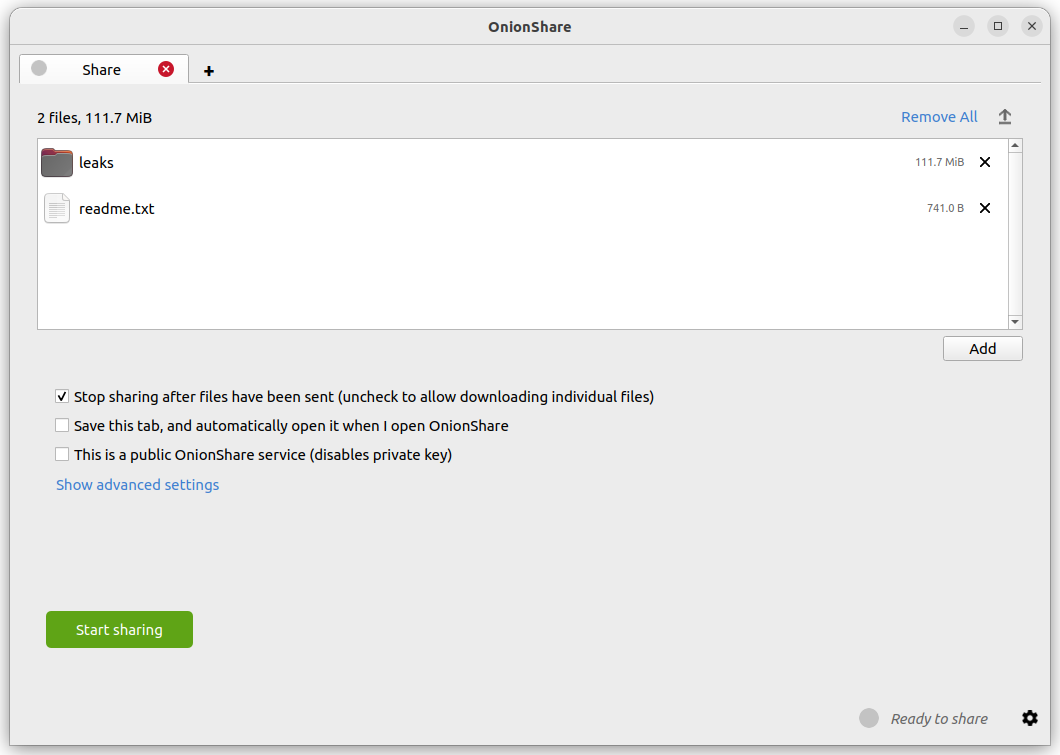The height and width of the screenshot is (755, 1060).
Task: Remove readme.txt from the file list
Action: pos(985,208)
